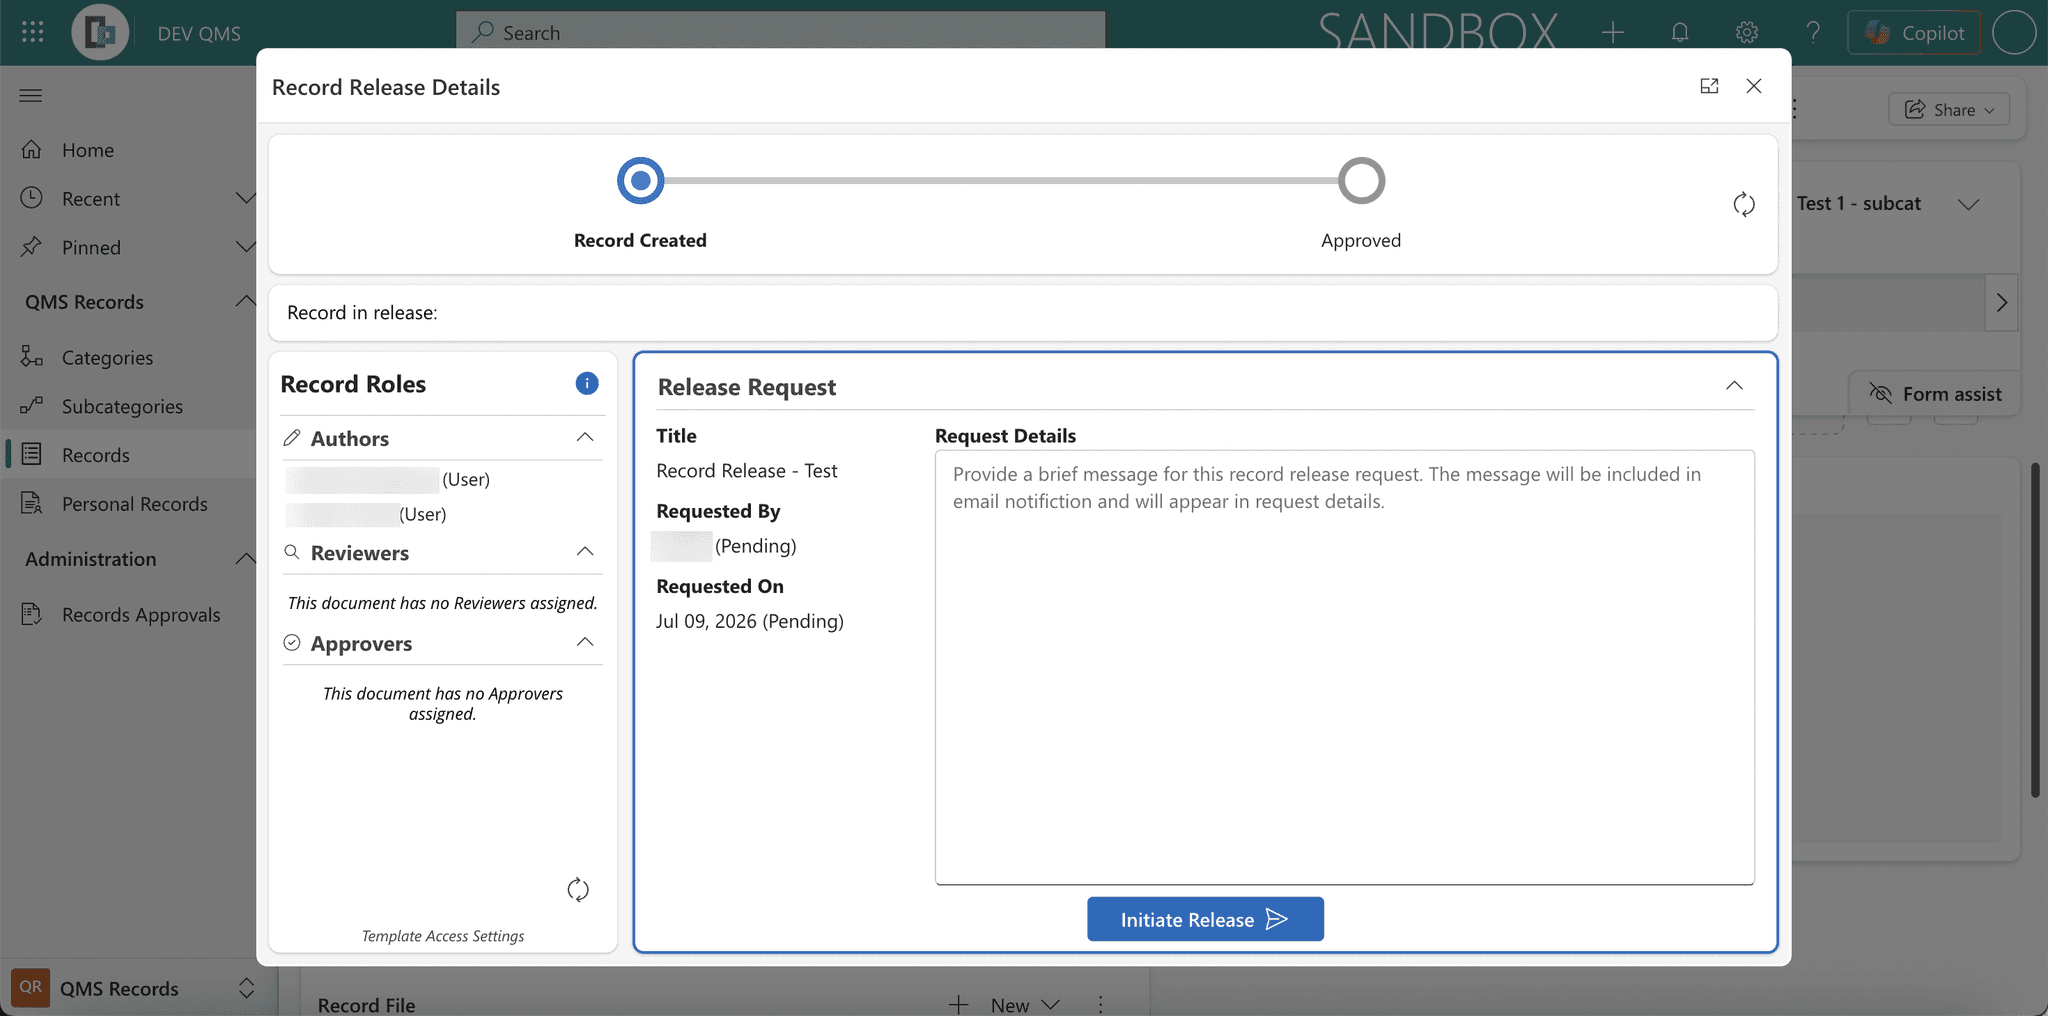Open notifications bell icon

[1680, 32]
